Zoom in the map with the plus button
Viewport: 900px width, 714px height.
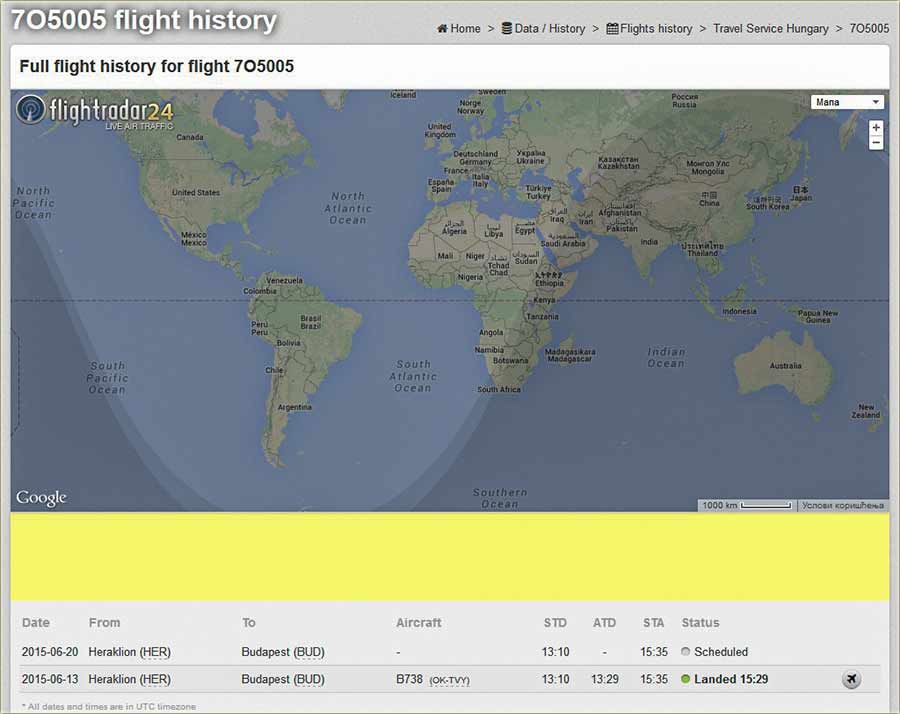coord(876,128)
